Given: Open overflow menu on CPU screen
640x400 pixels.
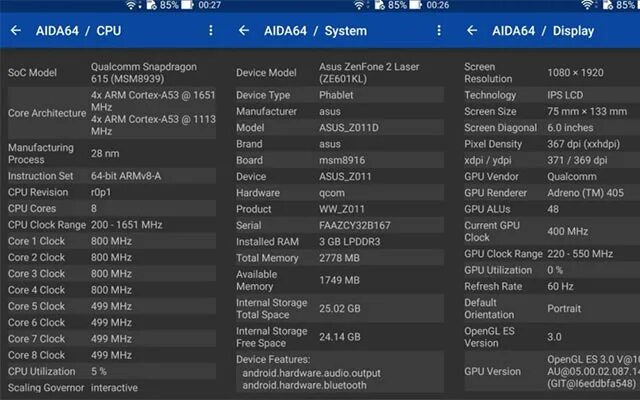Looking at the screenshot, I should (211, 30).
